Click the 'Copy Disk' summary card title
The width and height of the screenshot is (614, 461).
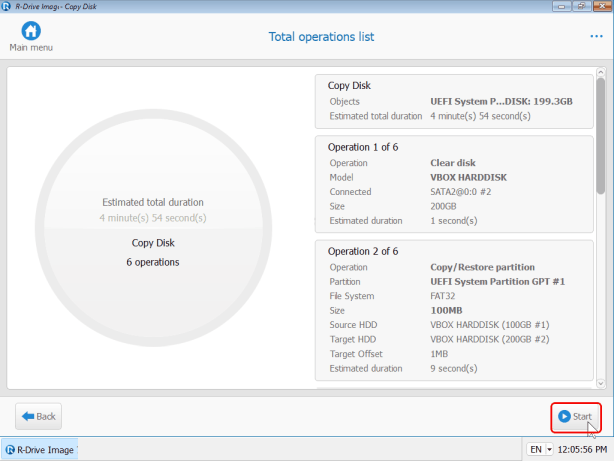349,85
